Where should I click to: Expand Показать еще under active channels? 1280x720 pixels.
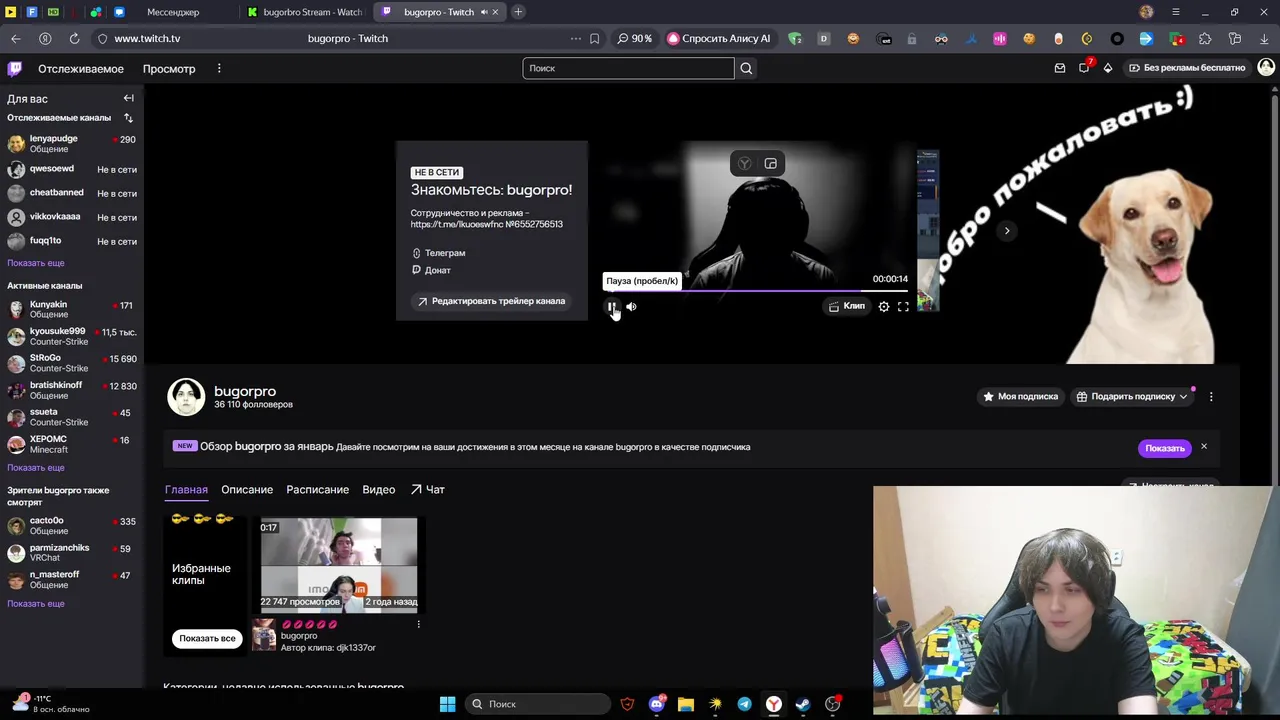pos(36,468)
